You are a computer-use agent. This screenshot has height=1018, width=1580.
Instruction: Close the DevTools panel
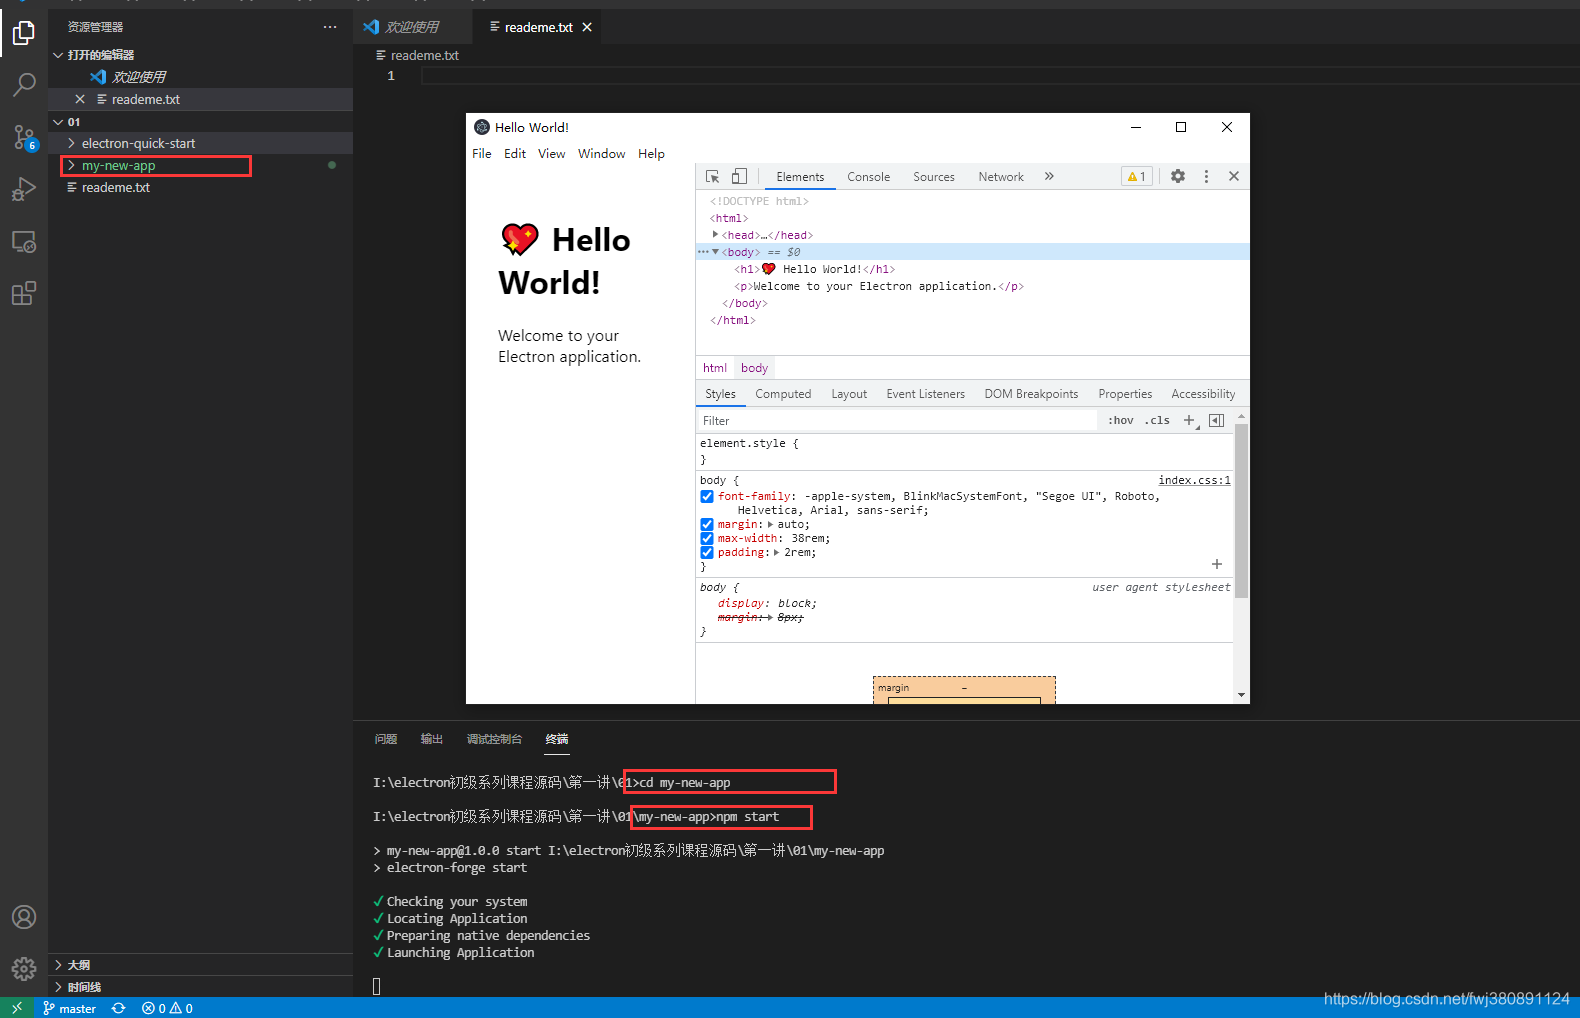coord(1234,176)
